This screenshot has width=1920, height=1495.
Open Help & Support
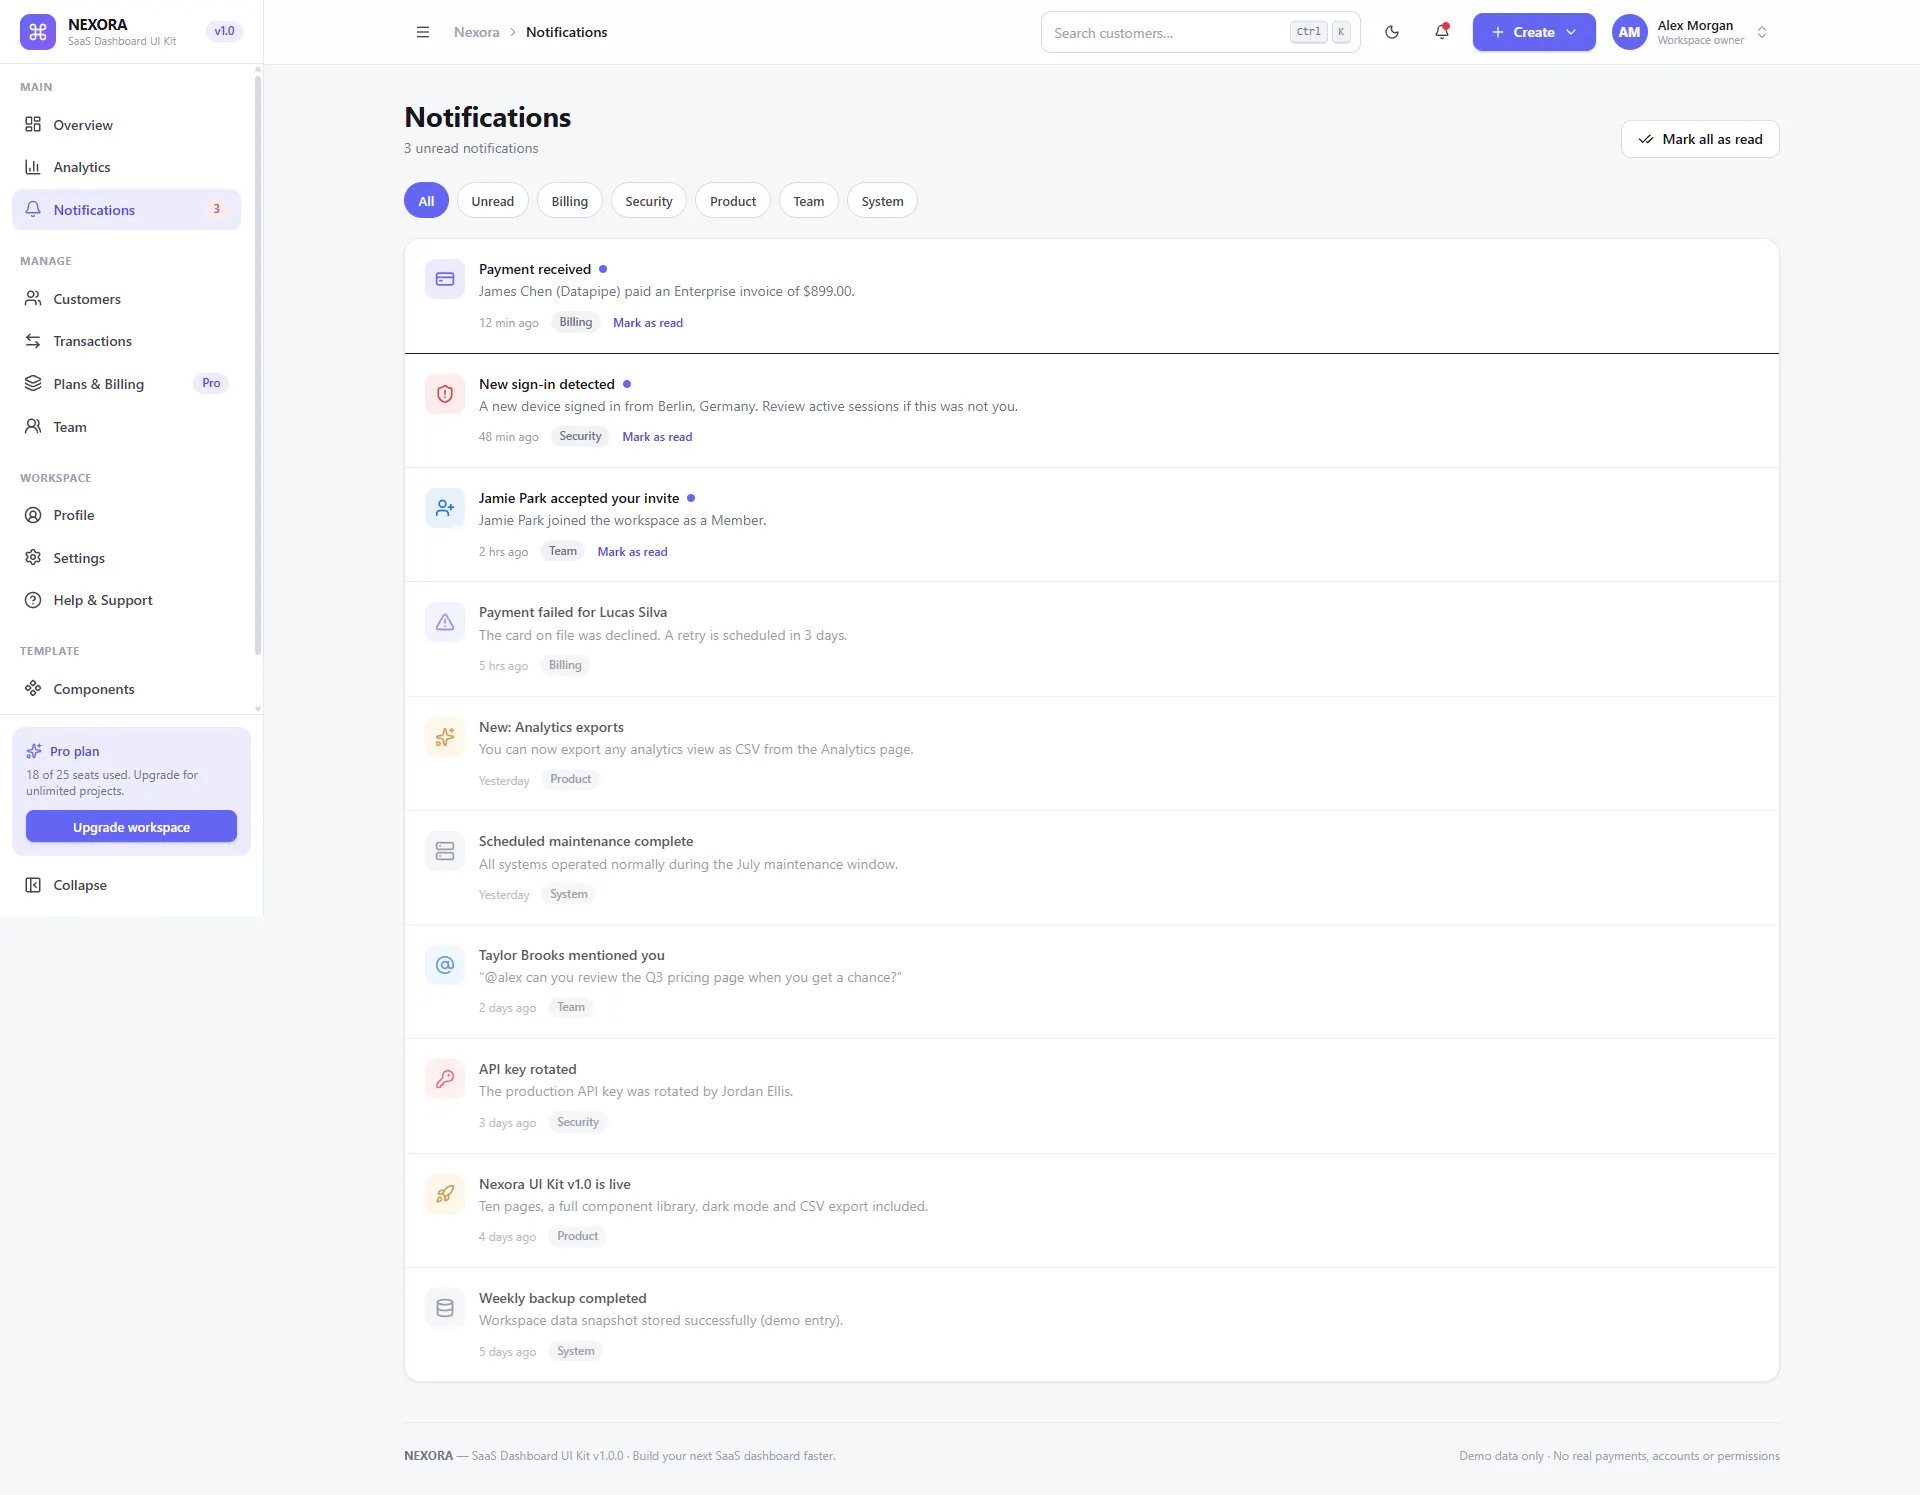(x=126, y=600)
